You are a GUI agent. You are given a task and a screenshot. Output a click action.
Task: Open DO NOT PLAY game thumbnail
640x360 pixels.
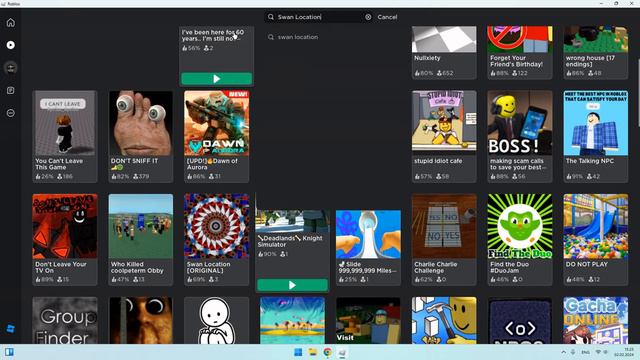(x=596, y=226)
